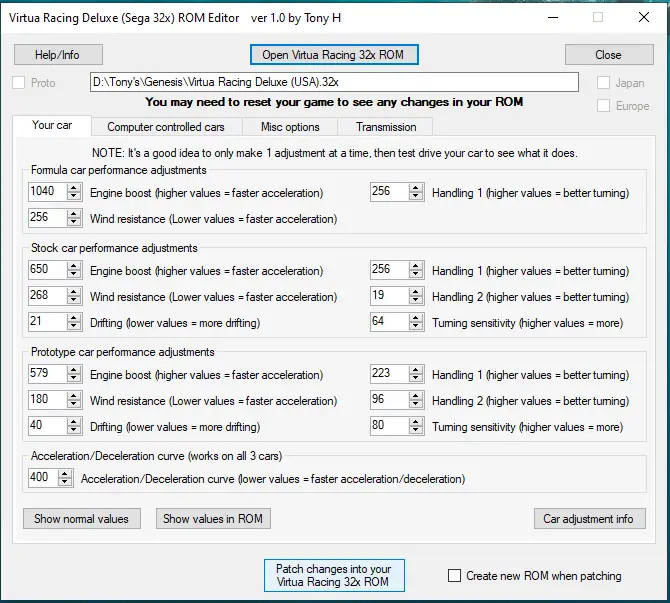Image resolution: width=670 pixels, height=603 pixels.
Task: Patch changes into your Virtua Racing ROM
Action: click(x=334, y=575)
